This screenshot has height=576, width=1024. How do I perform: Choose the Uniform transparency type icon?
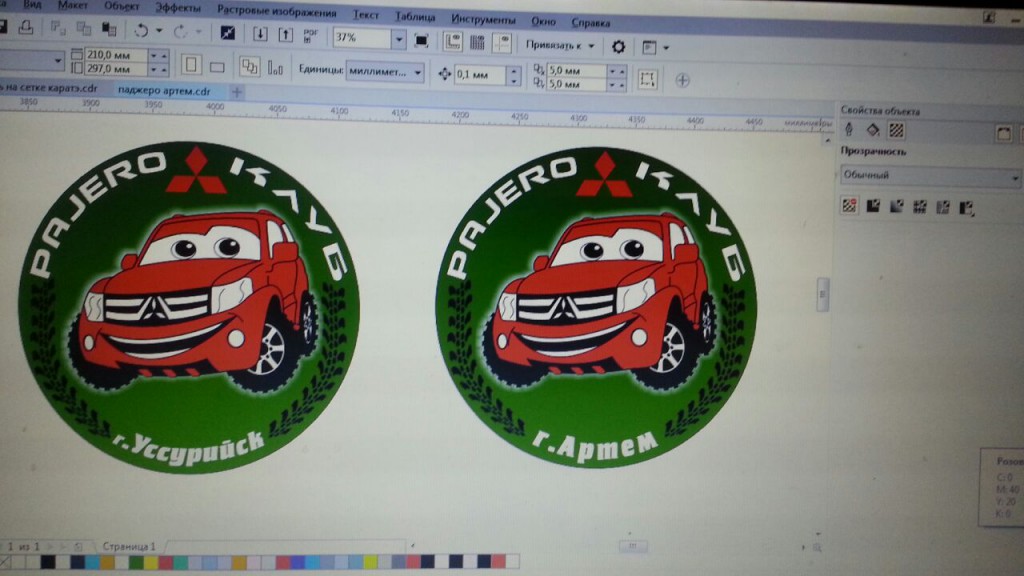(872, 207)
